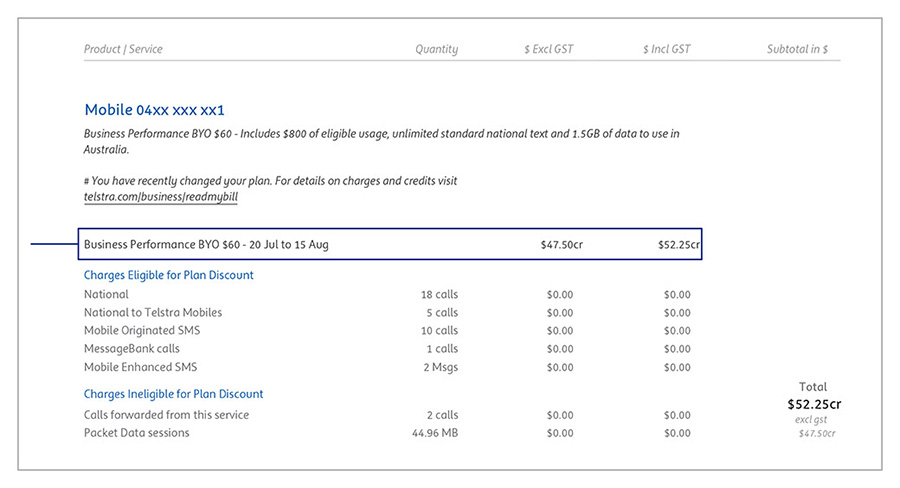Select the Product / Service column header

[x=123, y=49]
